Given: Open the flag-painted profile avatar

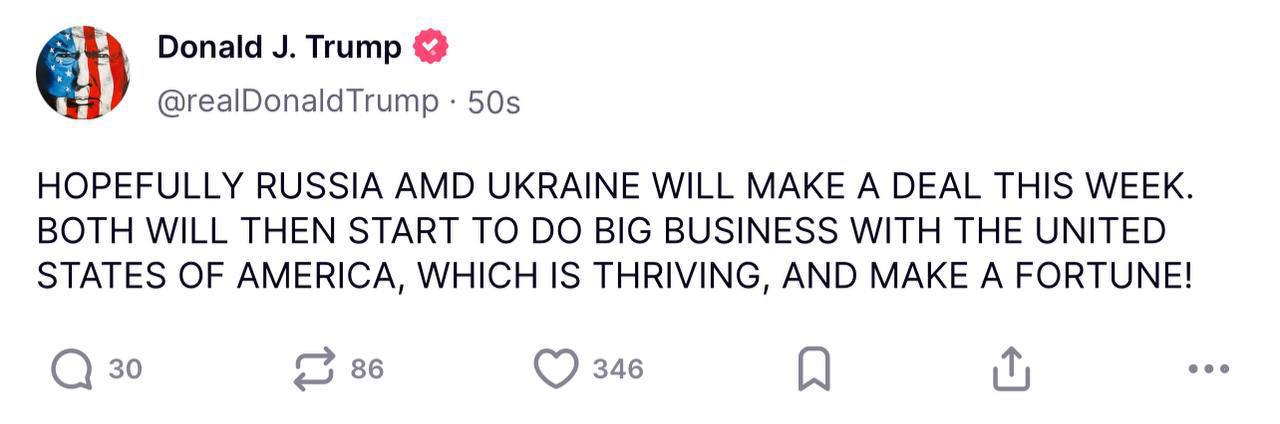Looking at the screenshot, I should pyautogui.click(x=83, y=73).
